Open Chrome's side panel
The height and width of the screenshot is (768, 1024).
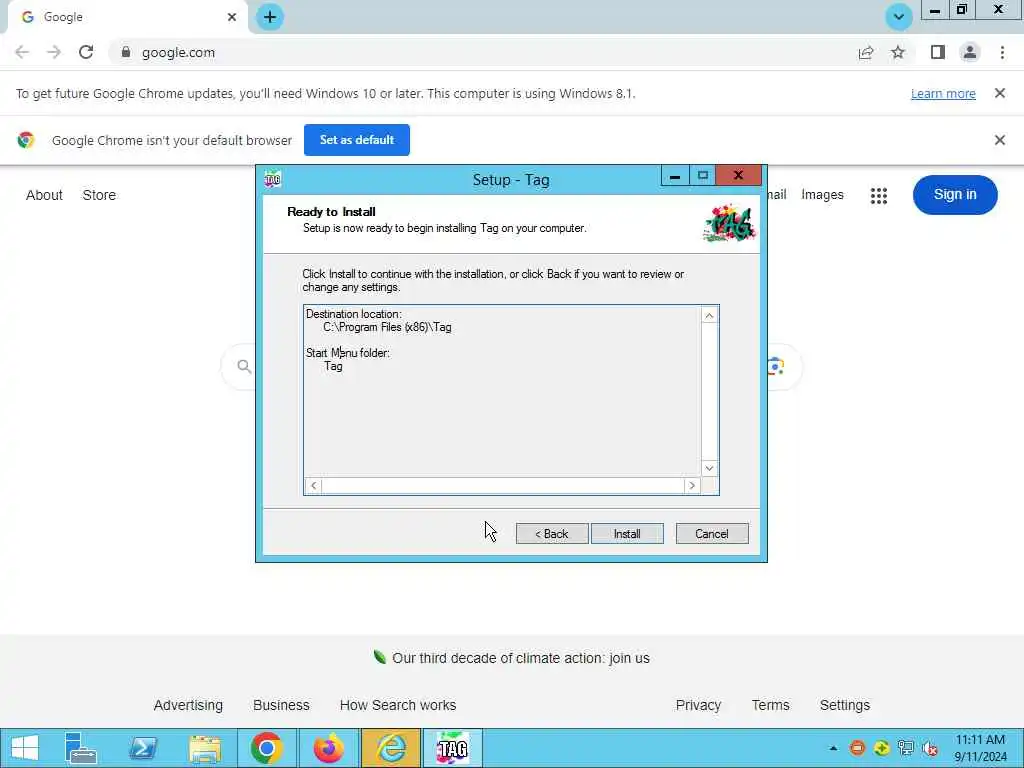point(938,52)
